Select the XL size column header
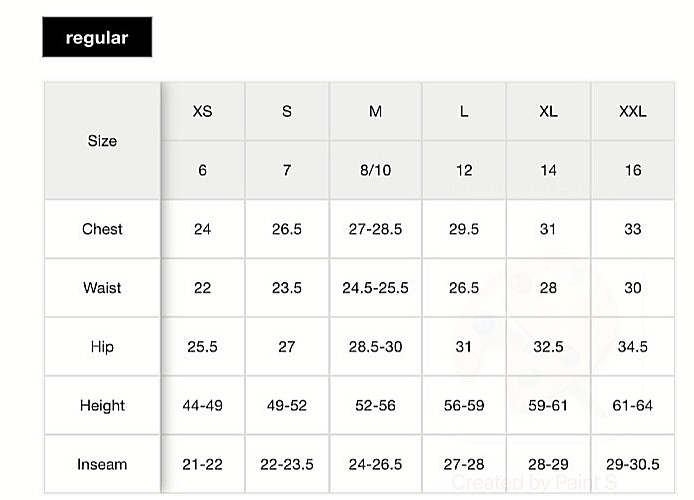Image resolution: width=694 pixels, height=500 pixels. pyautogui.click(x=548, y=111)
